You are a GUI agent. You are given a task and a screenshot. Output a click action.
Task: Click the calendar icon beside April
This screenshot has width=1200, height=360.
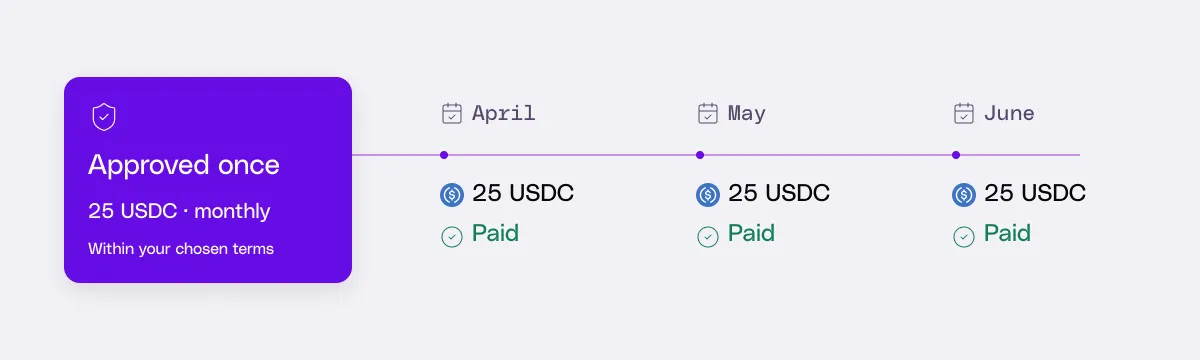pyautogui.click(x=452, y=113)
